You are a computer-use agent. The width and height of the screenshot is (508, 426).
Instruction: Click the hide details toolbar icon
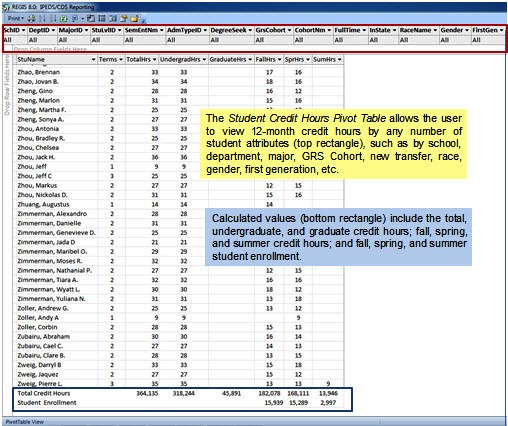click(x=113, y=19)
